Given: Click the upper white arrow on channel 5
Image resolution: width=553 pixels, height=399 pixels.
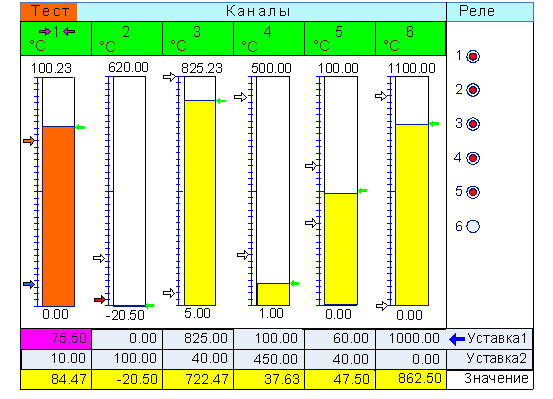Looking at the screenshot, I should tap(311, 166).
